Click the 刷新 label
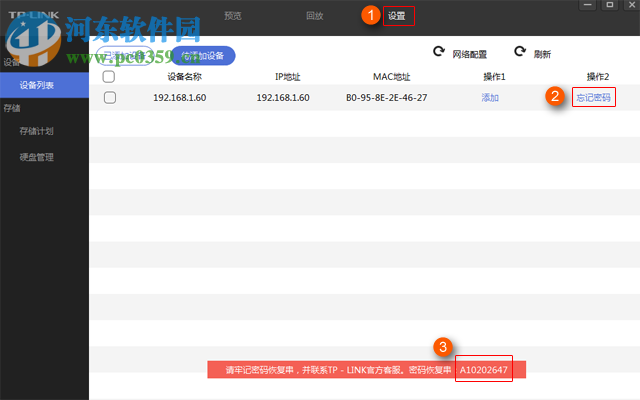 tap(542, 54)
